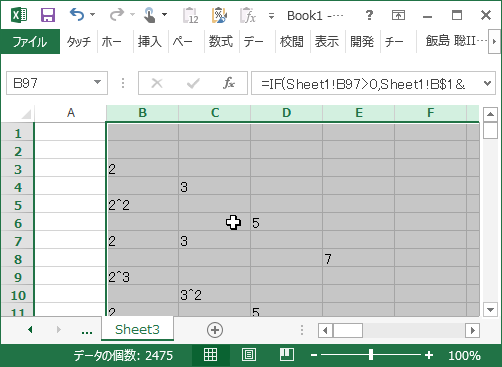The height and width of the screenshot is (367, 502).
Task: Expand the formula bar chevron
Action: tap(487, 83)
